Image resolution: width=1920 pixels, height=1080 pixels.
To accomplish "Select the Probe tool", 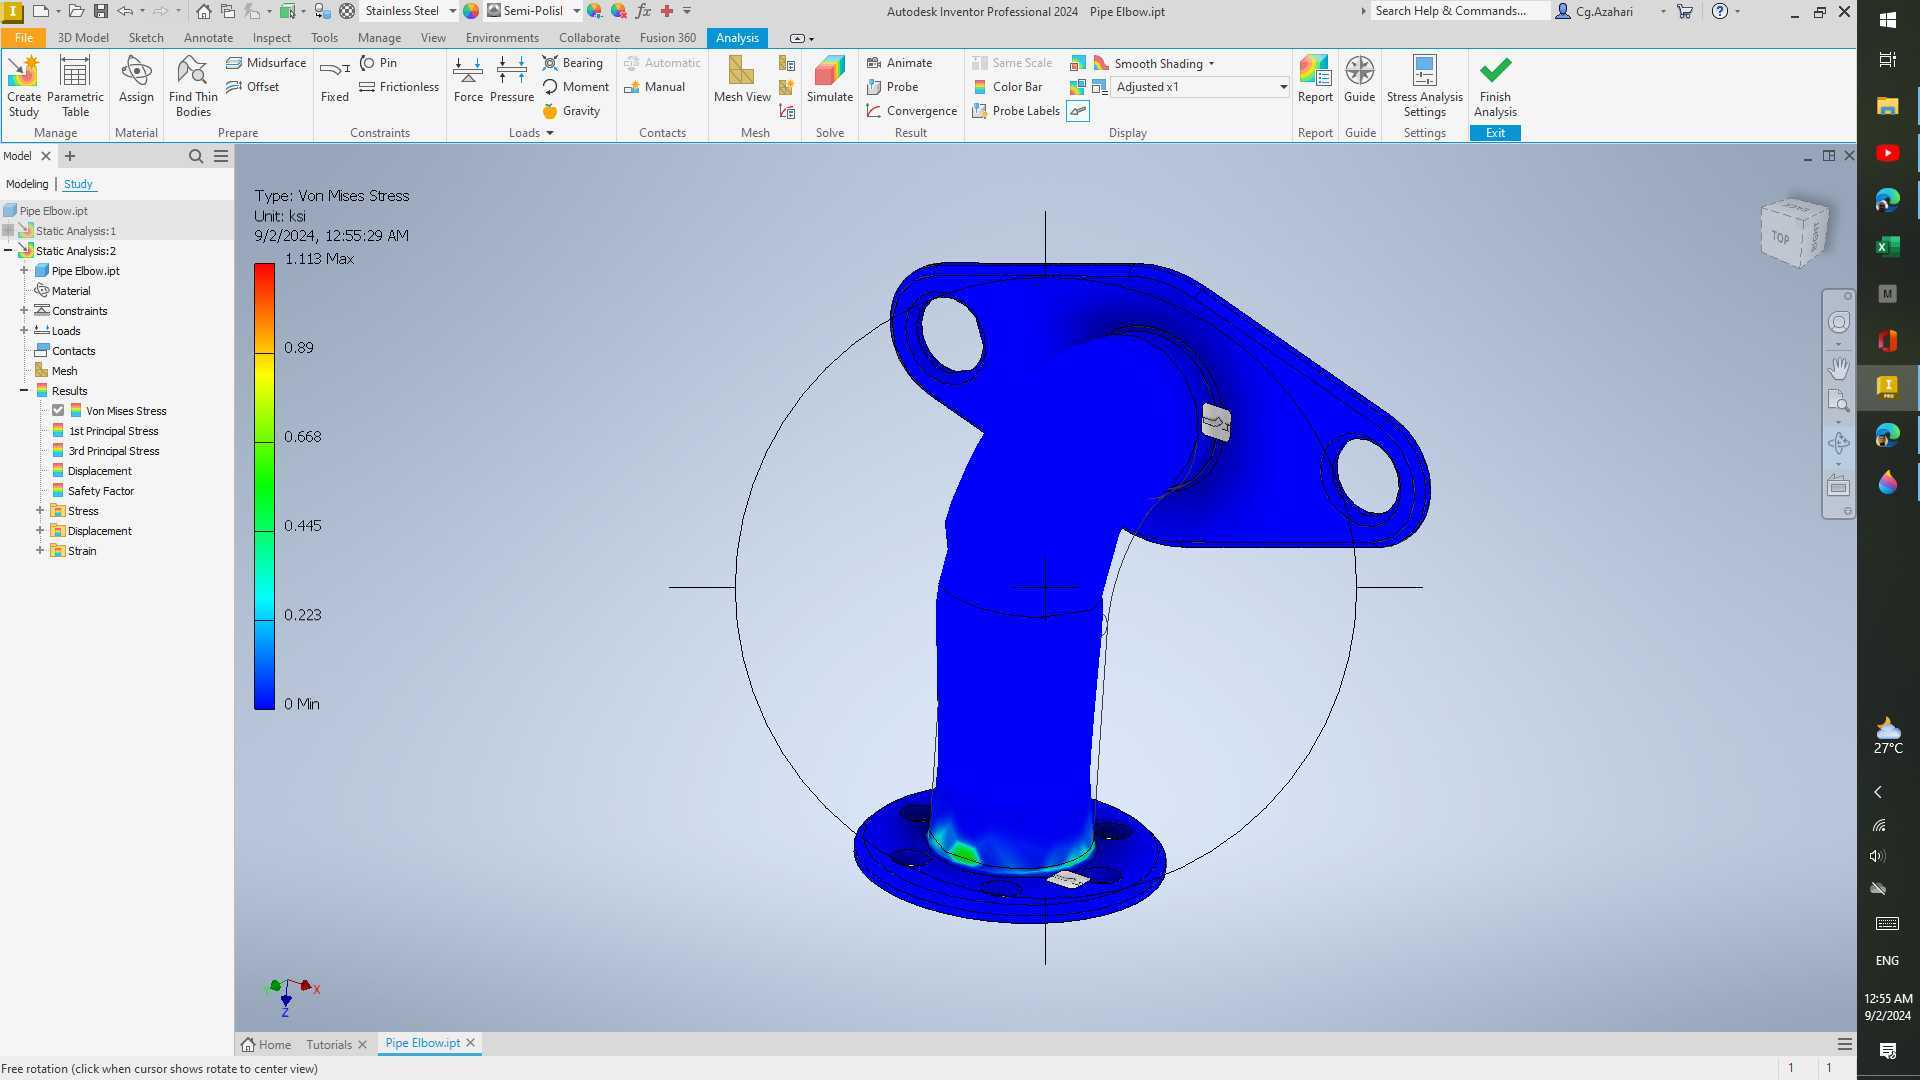I will 892,86.
